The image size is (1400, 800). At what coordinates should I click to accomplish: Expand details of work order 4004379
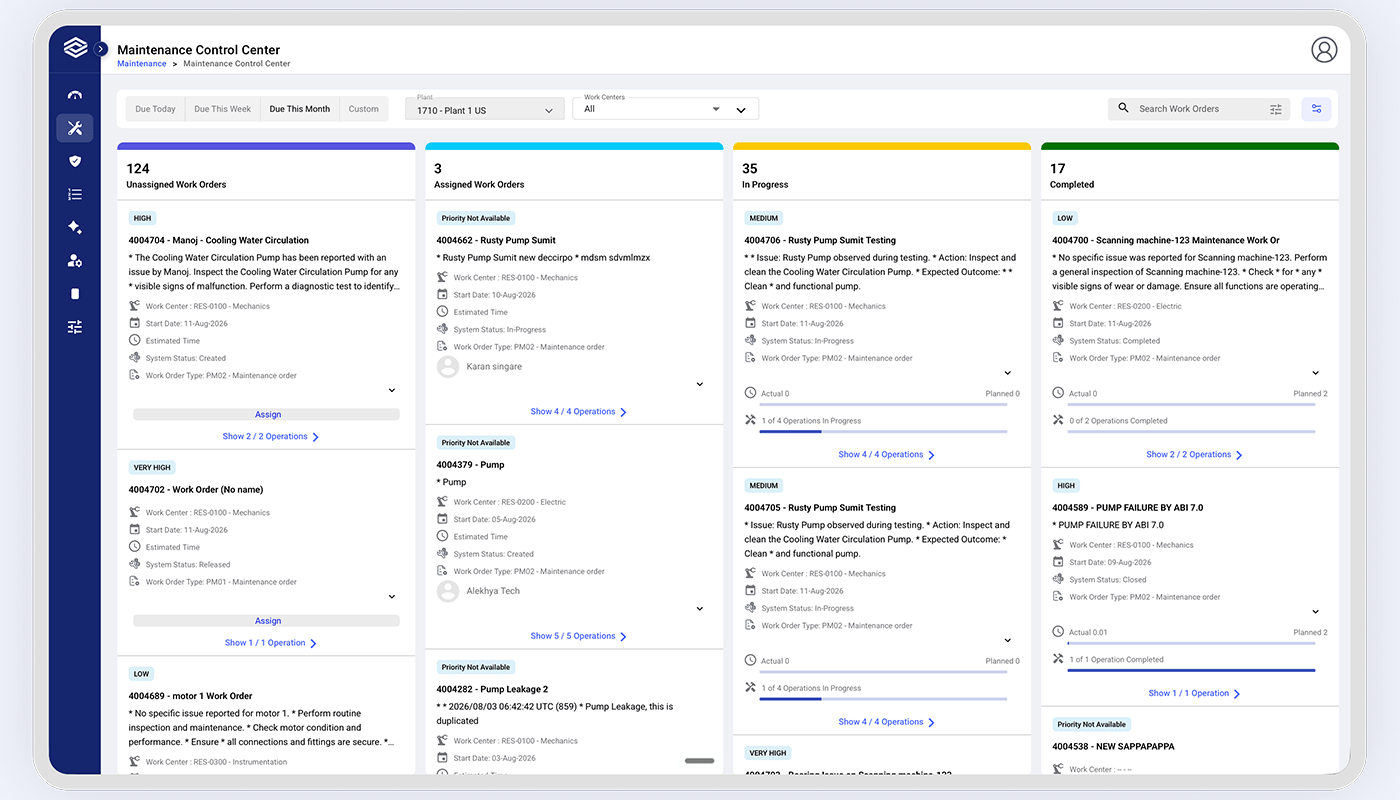pos(700,609)
